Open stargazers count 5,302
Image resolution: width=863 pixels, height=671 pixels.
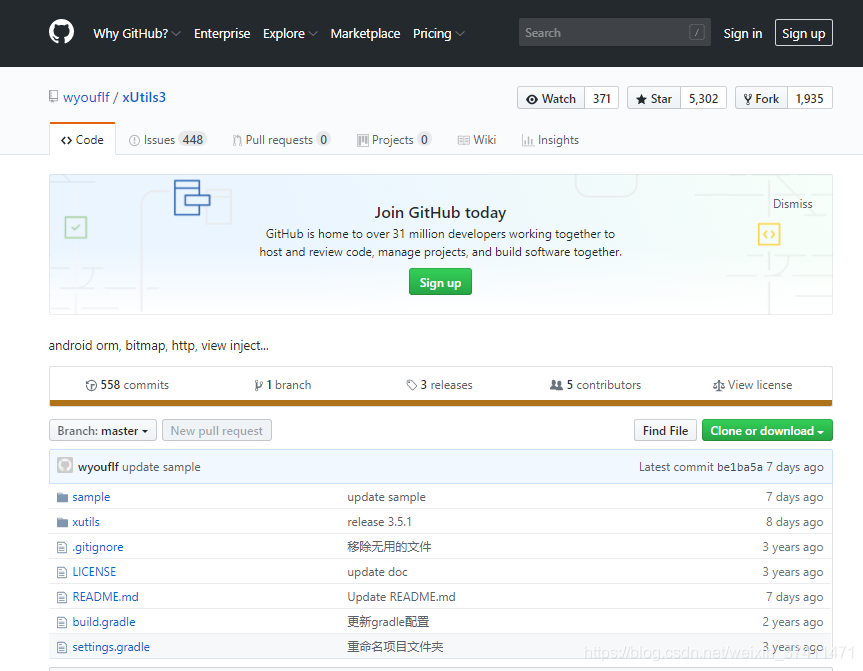(703, 99)
